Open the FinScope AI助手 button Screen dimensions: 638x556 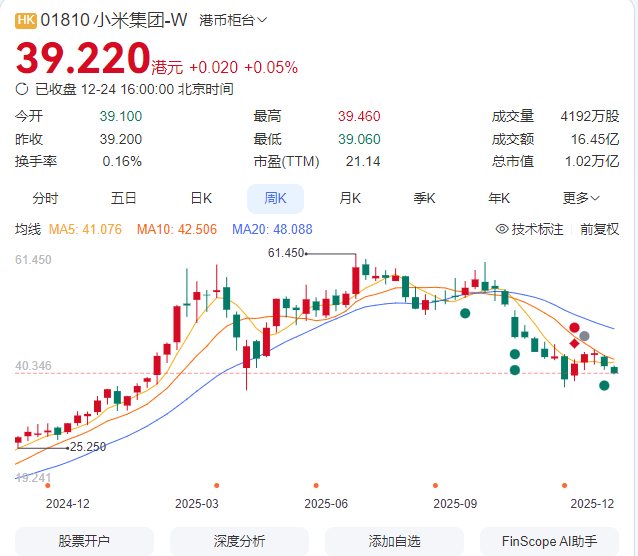[x=549, y=541]
